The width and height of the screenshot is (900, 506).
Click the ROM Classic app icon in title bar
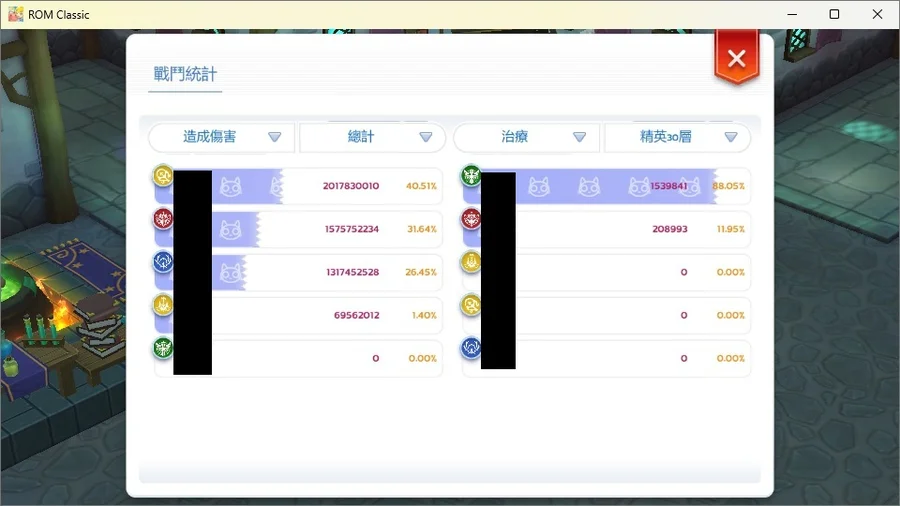pos(15,14)
